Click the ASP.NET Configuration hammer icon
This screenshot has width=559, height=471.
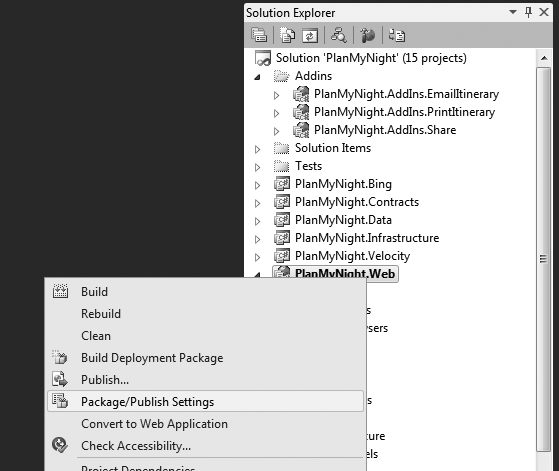(368, 35)
